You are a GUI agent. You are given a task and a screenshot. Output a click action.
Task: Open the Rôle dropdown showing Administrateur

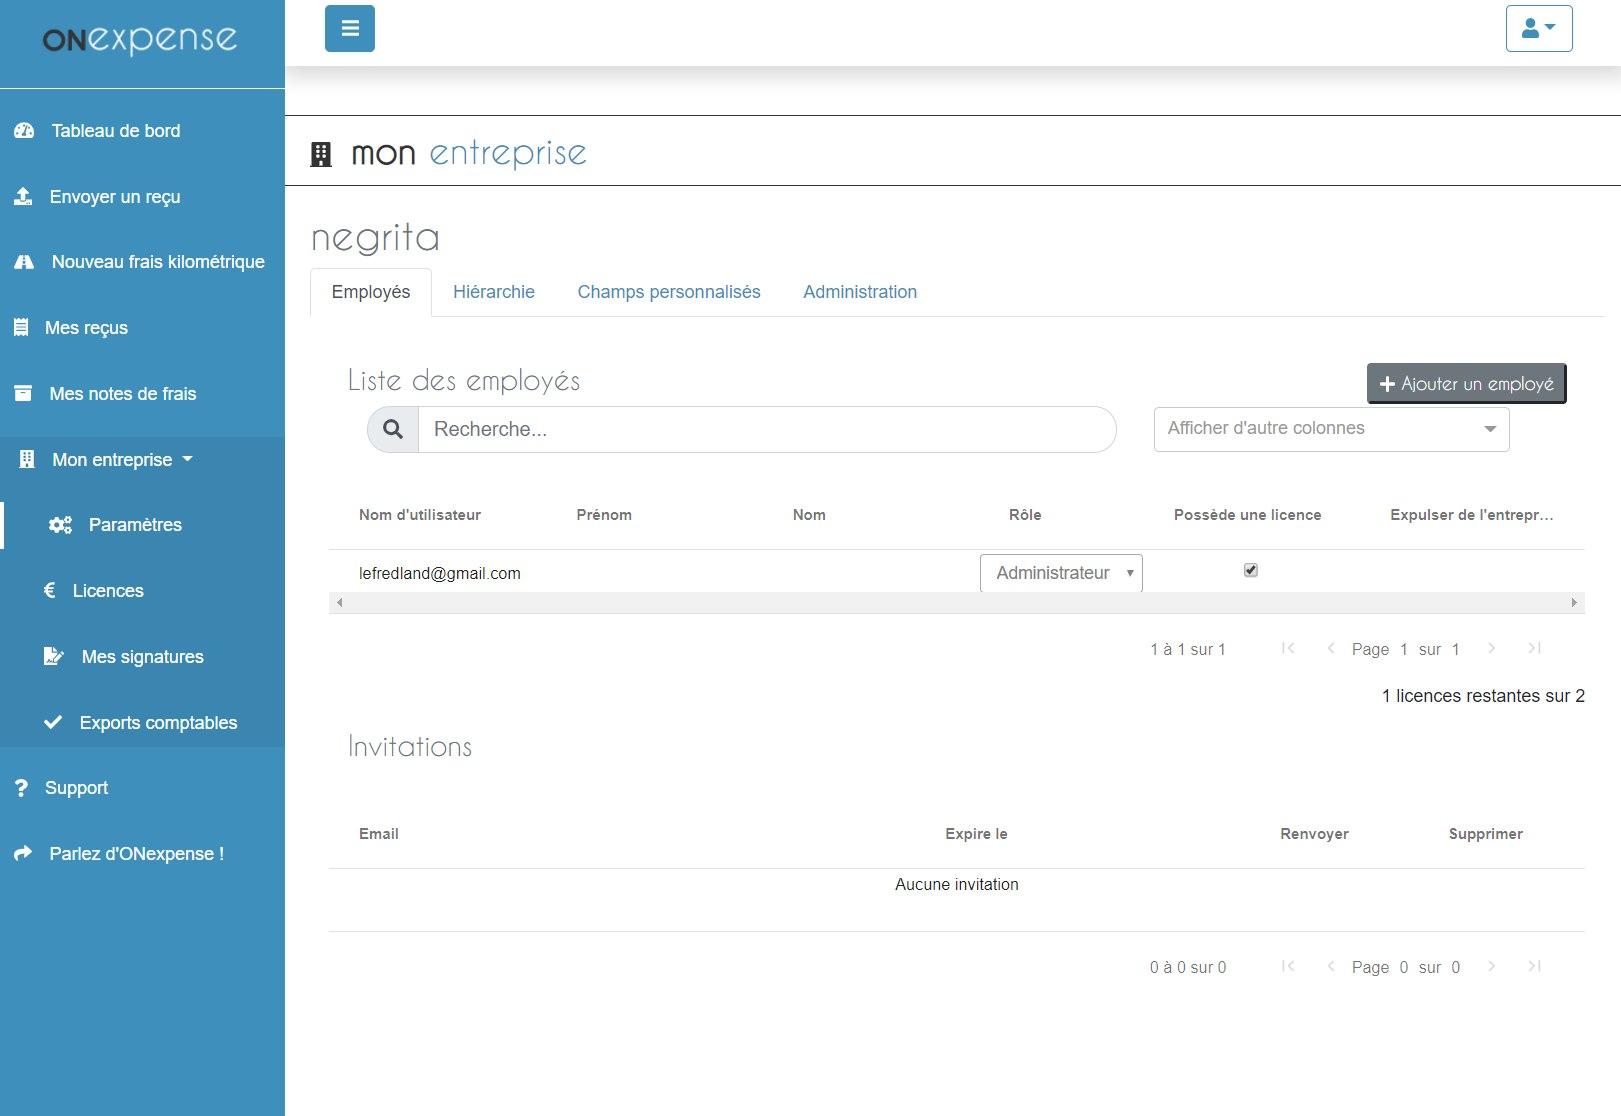(1060, 572)
